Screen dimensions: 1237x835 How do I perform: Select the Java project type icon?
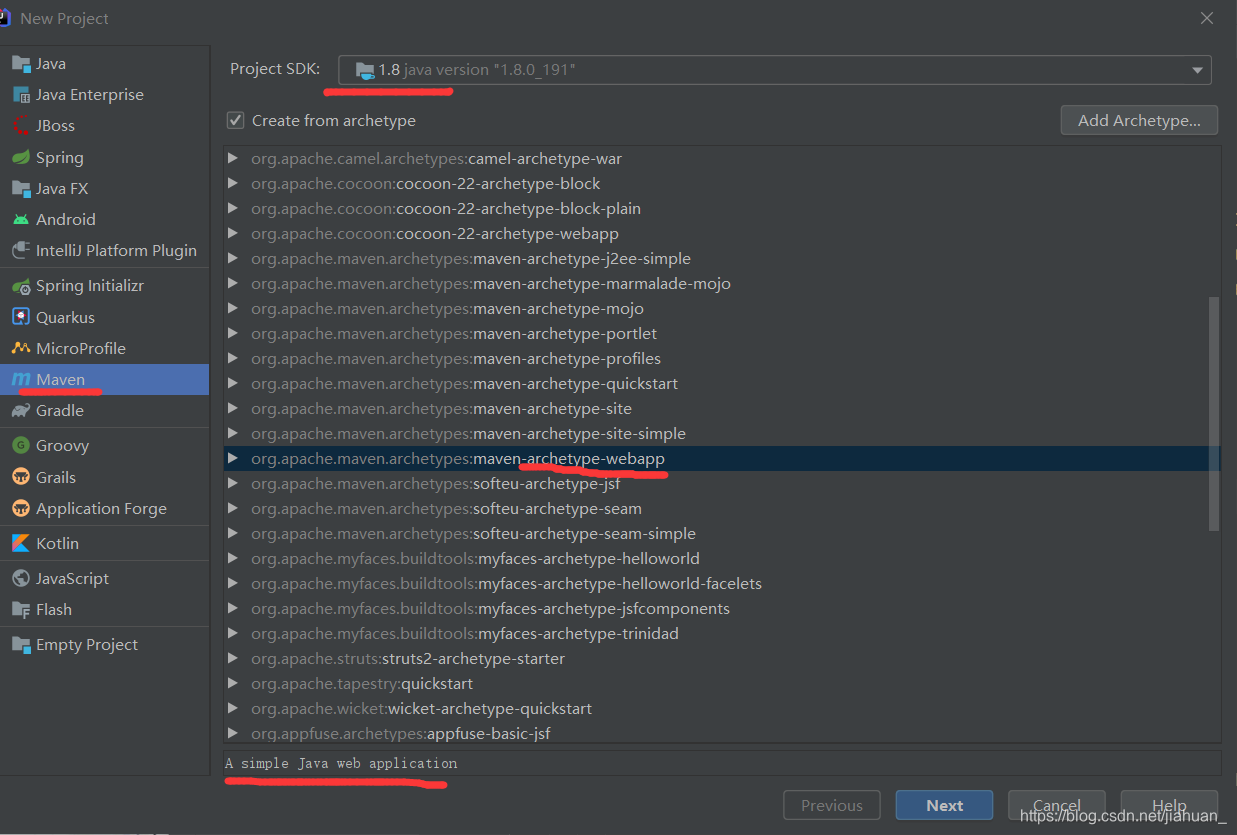(21, 64)
